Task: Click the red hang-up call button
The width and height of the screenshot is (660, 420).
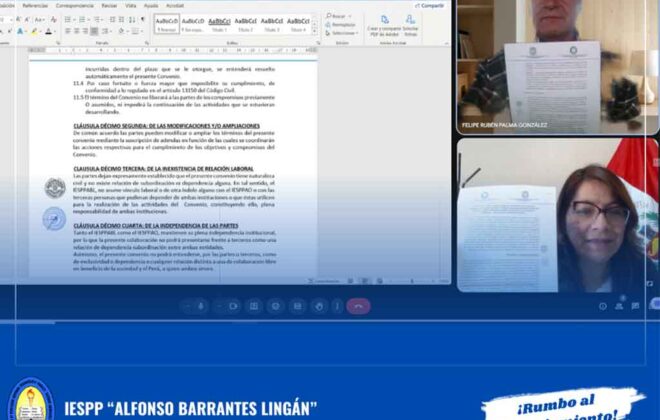Action: pyautogui.click(x=358, y=306)
